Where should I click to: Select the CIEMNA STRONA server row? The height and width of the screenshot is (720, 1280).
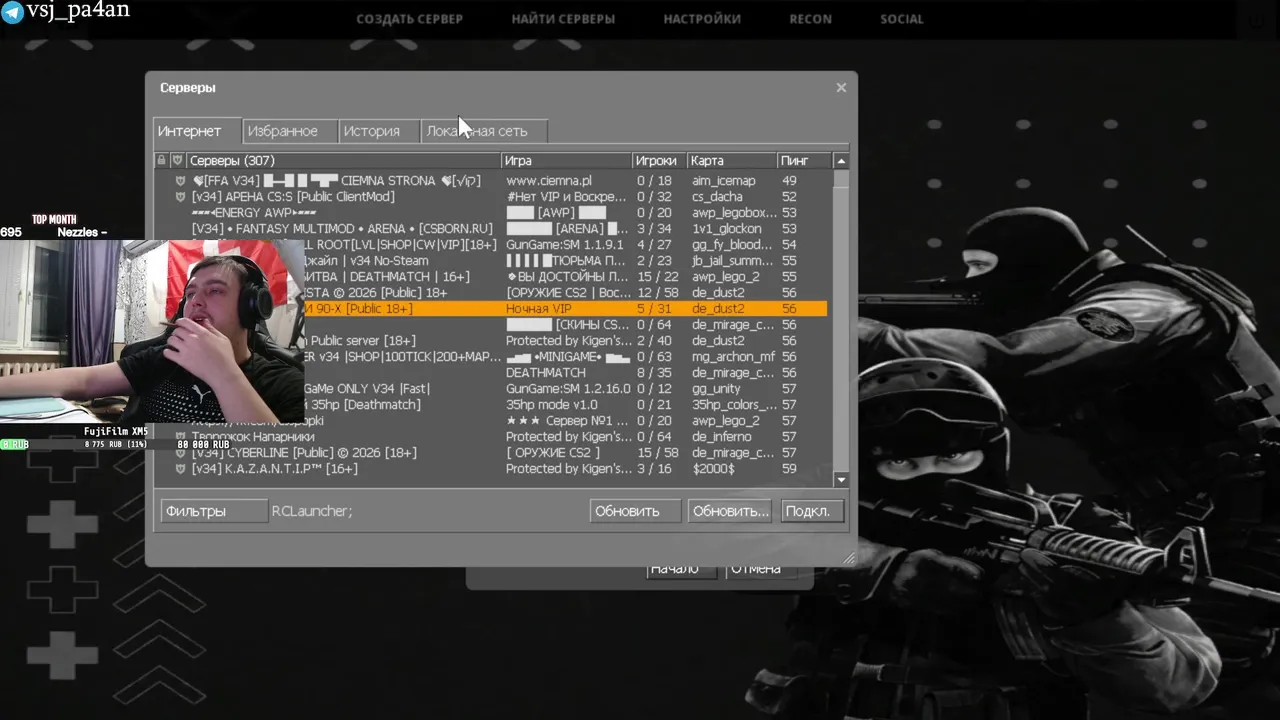pos(491,181)
